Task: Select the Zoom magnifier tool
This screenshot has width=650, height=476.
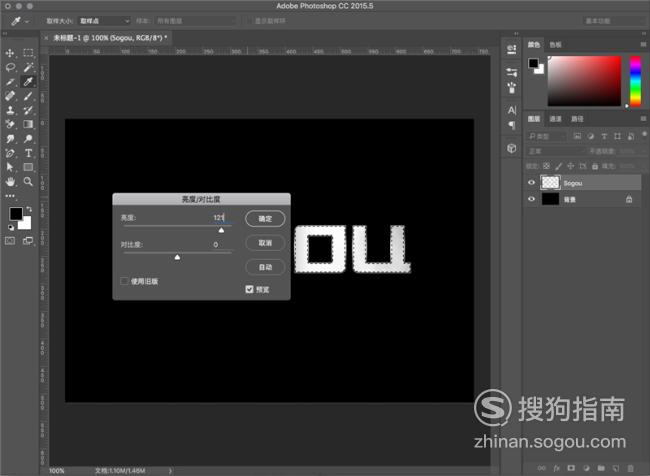Action: [28, 182]
